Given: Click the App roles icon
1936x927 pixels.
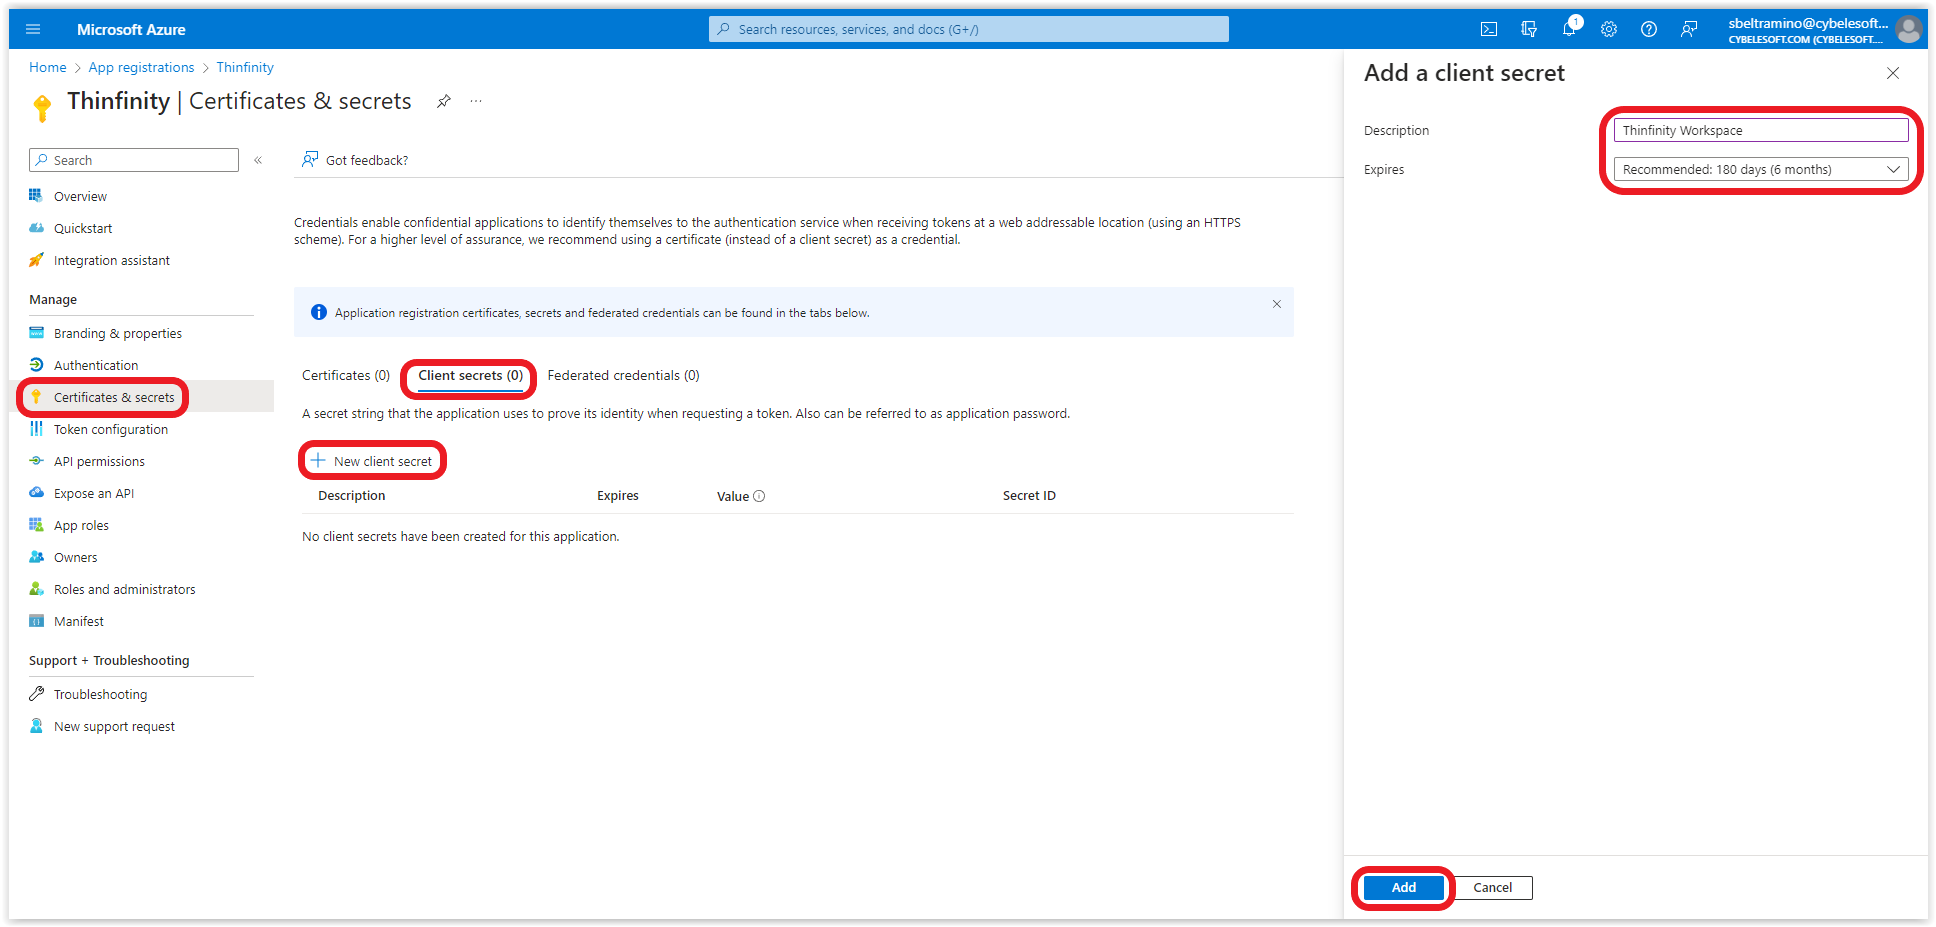Looking at the screenshot, I should tap(36, 525).
